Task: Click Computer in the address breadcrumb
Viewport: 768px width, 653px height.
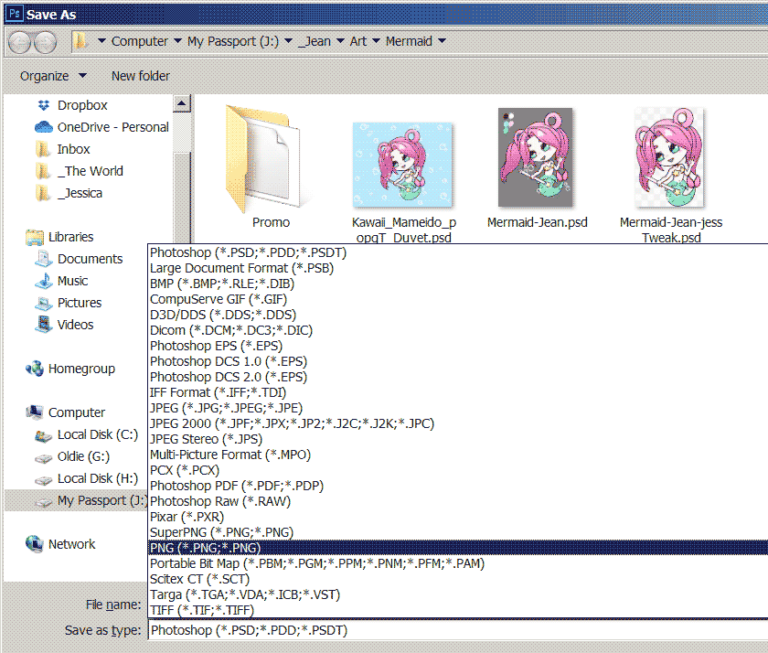Action: [140, 42]
